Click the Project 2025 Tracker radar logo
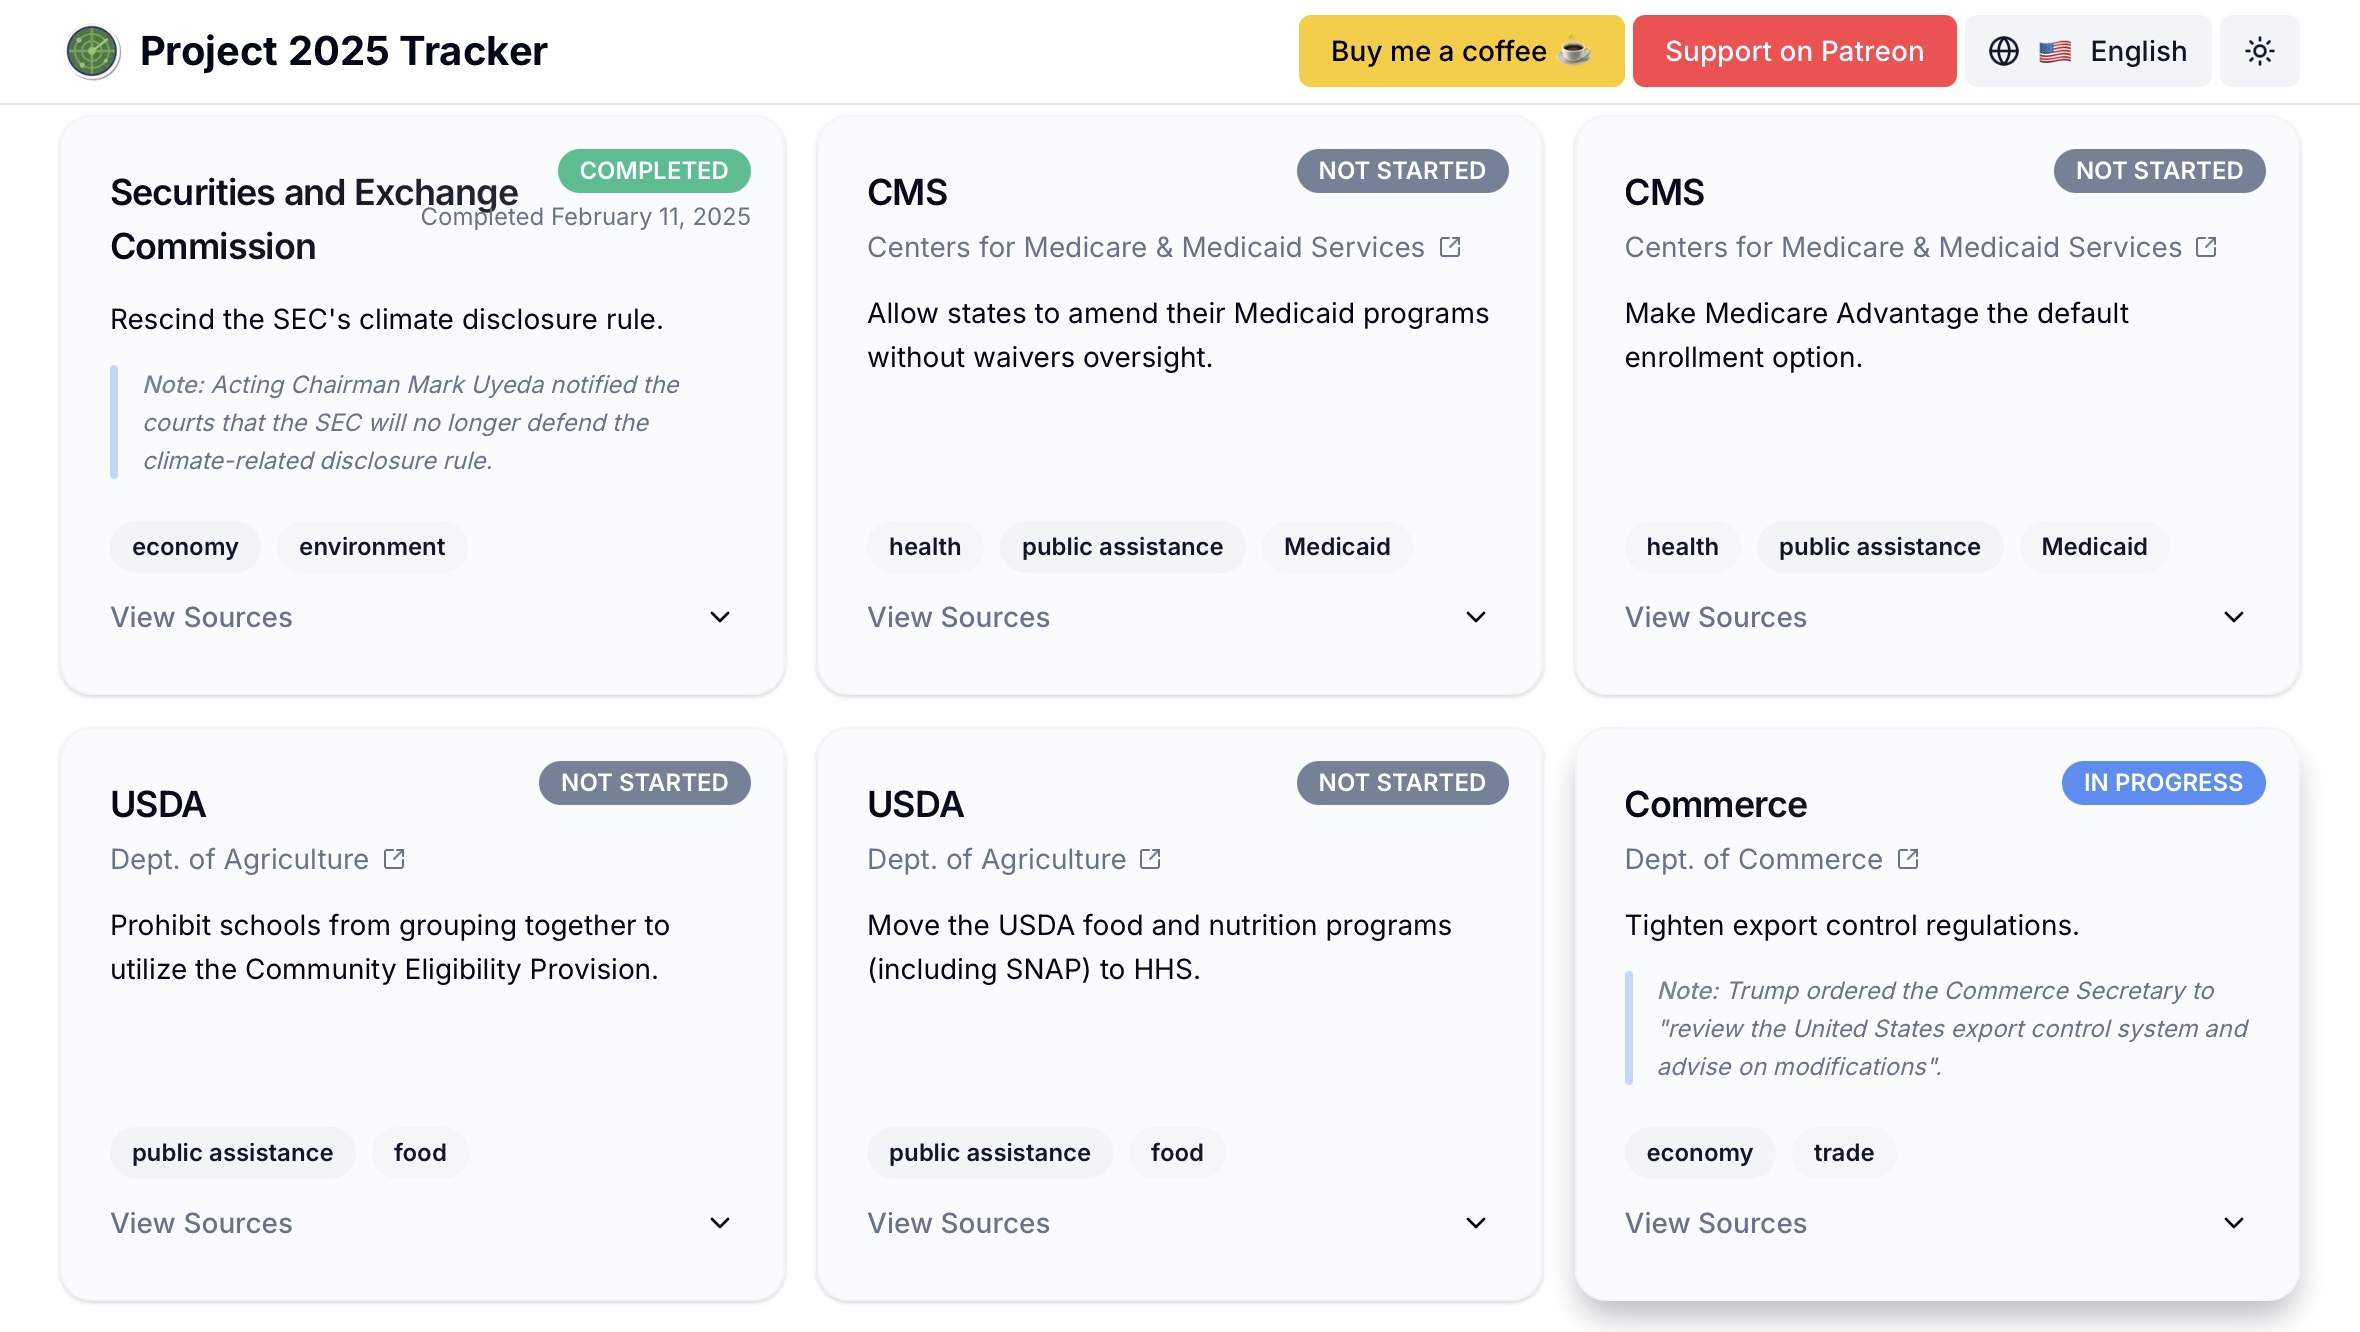Viewport: 2360px width, 1332px height. tap(92, 52)
